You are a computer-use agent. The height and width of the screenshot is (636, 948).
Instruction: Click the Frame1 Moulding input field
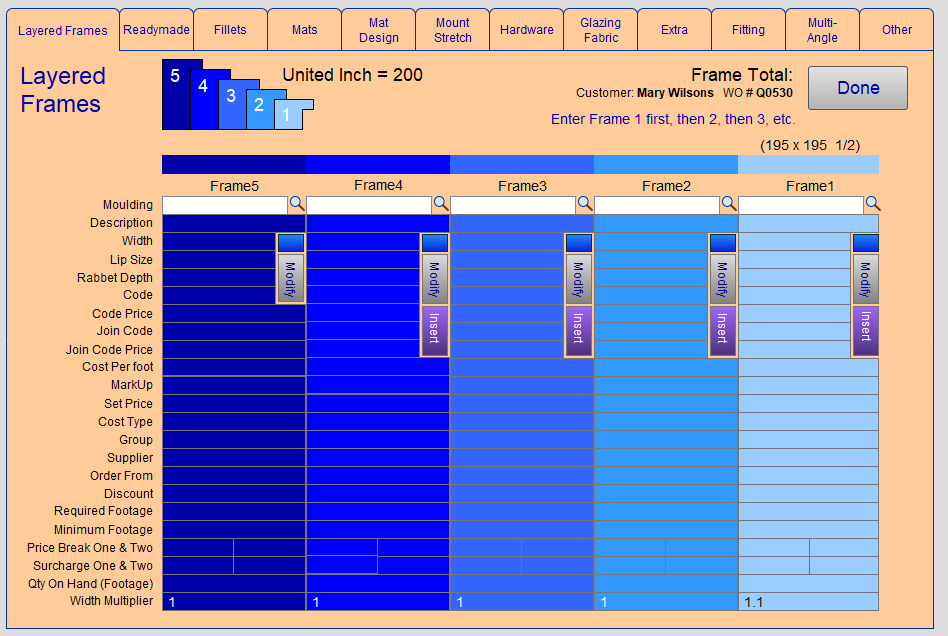800,205
